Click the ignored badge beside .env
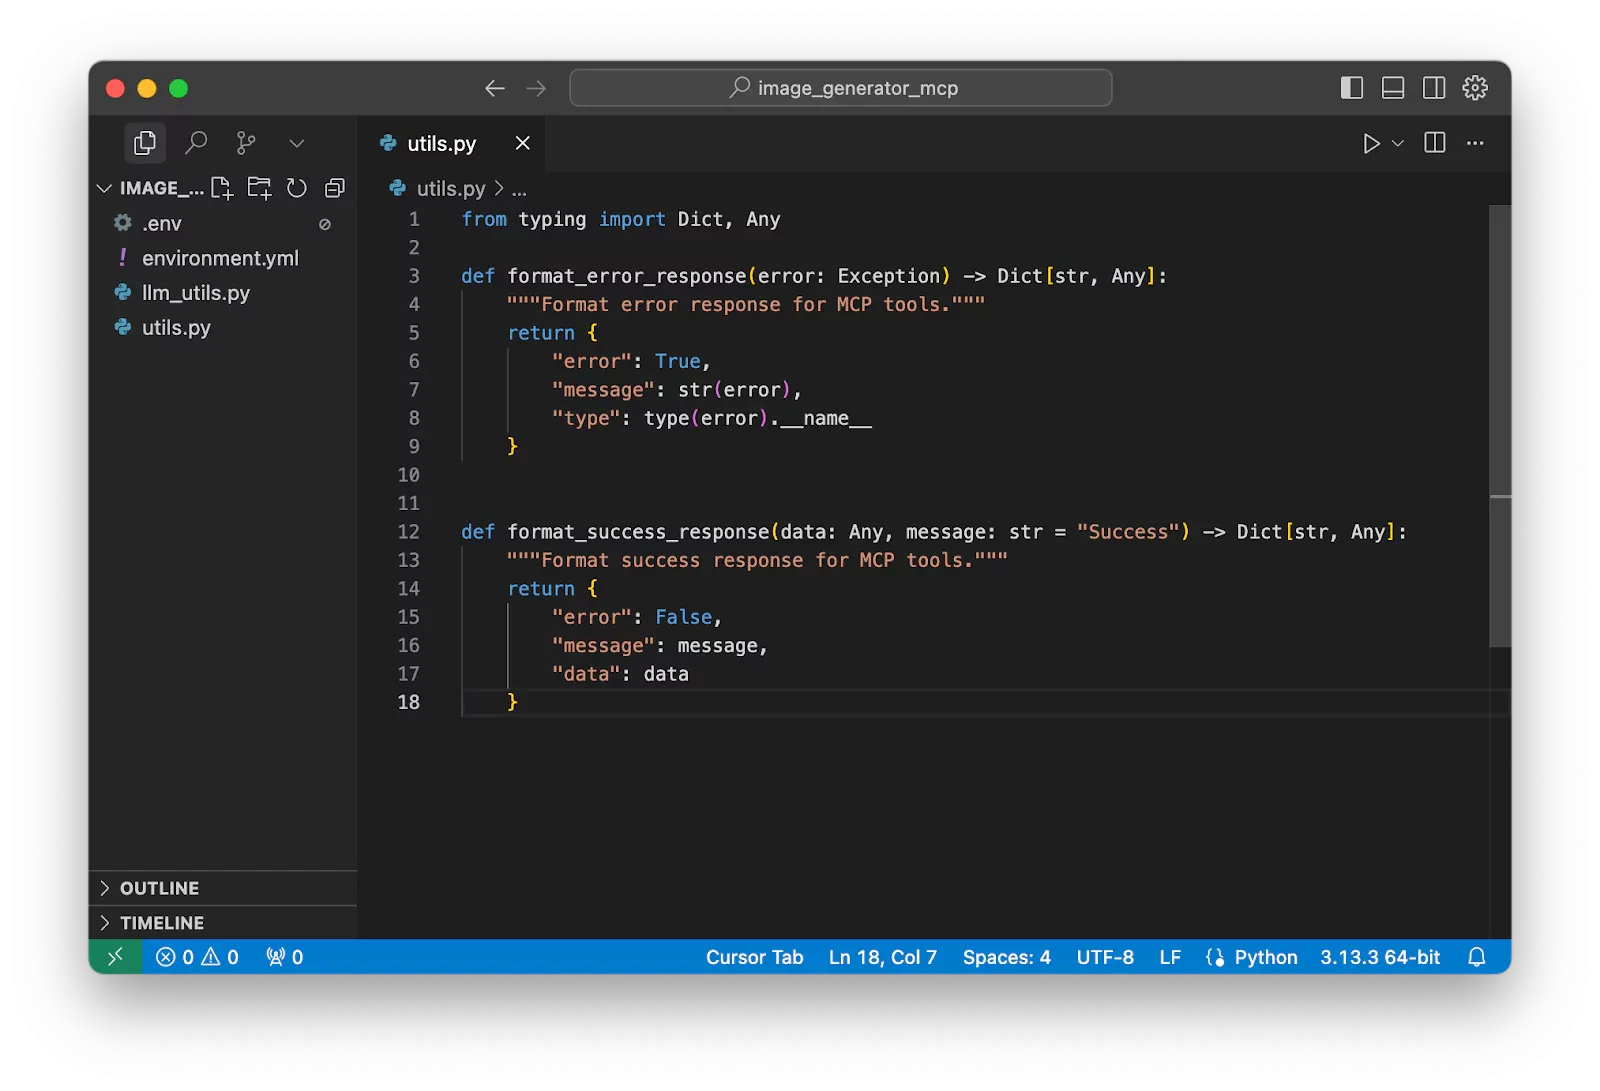 coord(325,224)
